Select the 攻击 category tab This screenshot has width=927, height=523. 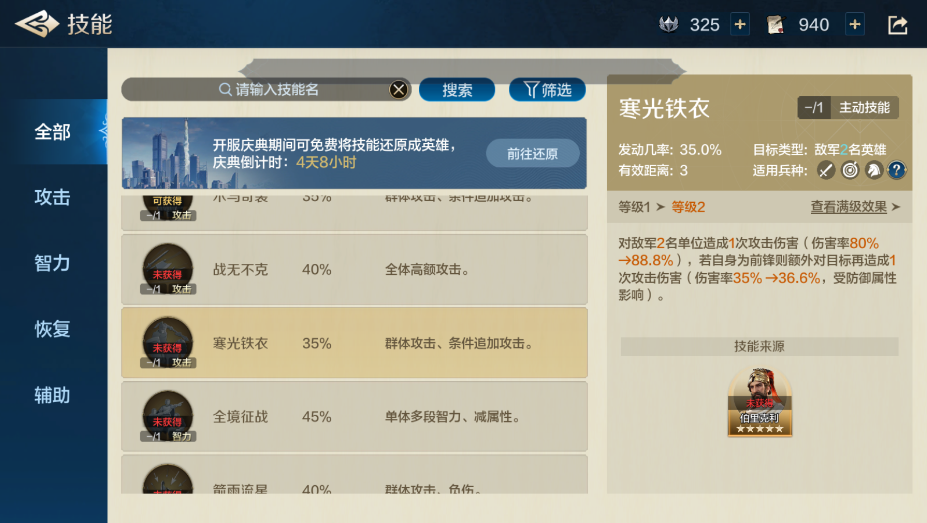pyautogui.click(x=53, y=197)
